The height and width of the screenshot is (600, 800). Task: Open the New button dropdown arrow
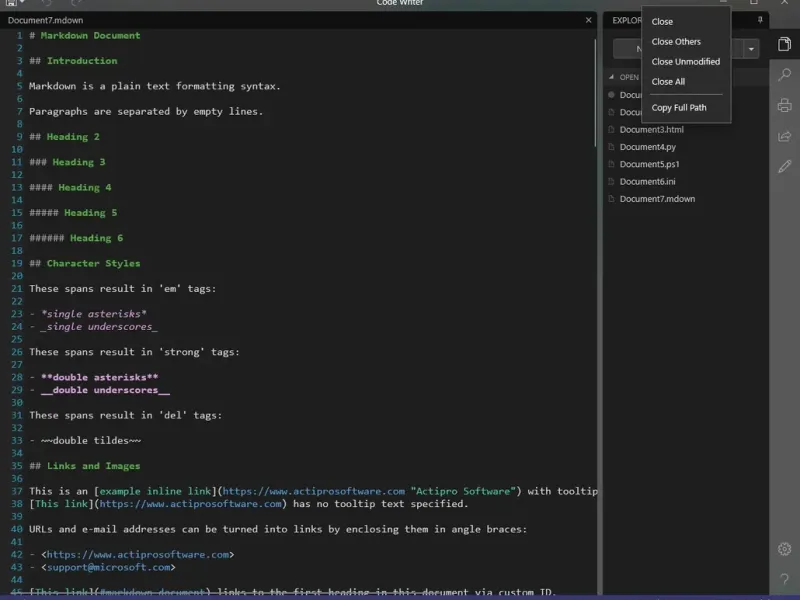tap(751, 49)
